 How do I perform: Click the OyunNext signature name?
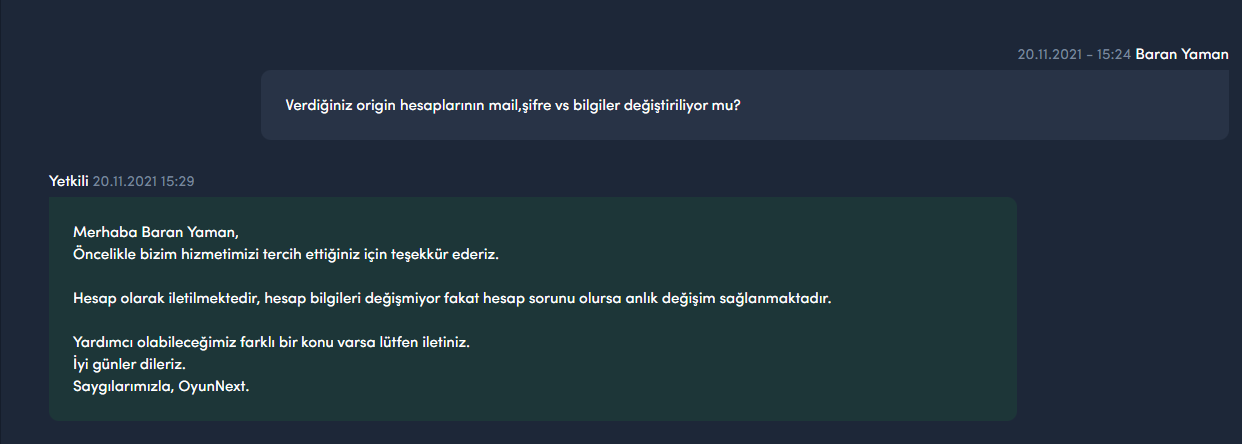[215, 386]
